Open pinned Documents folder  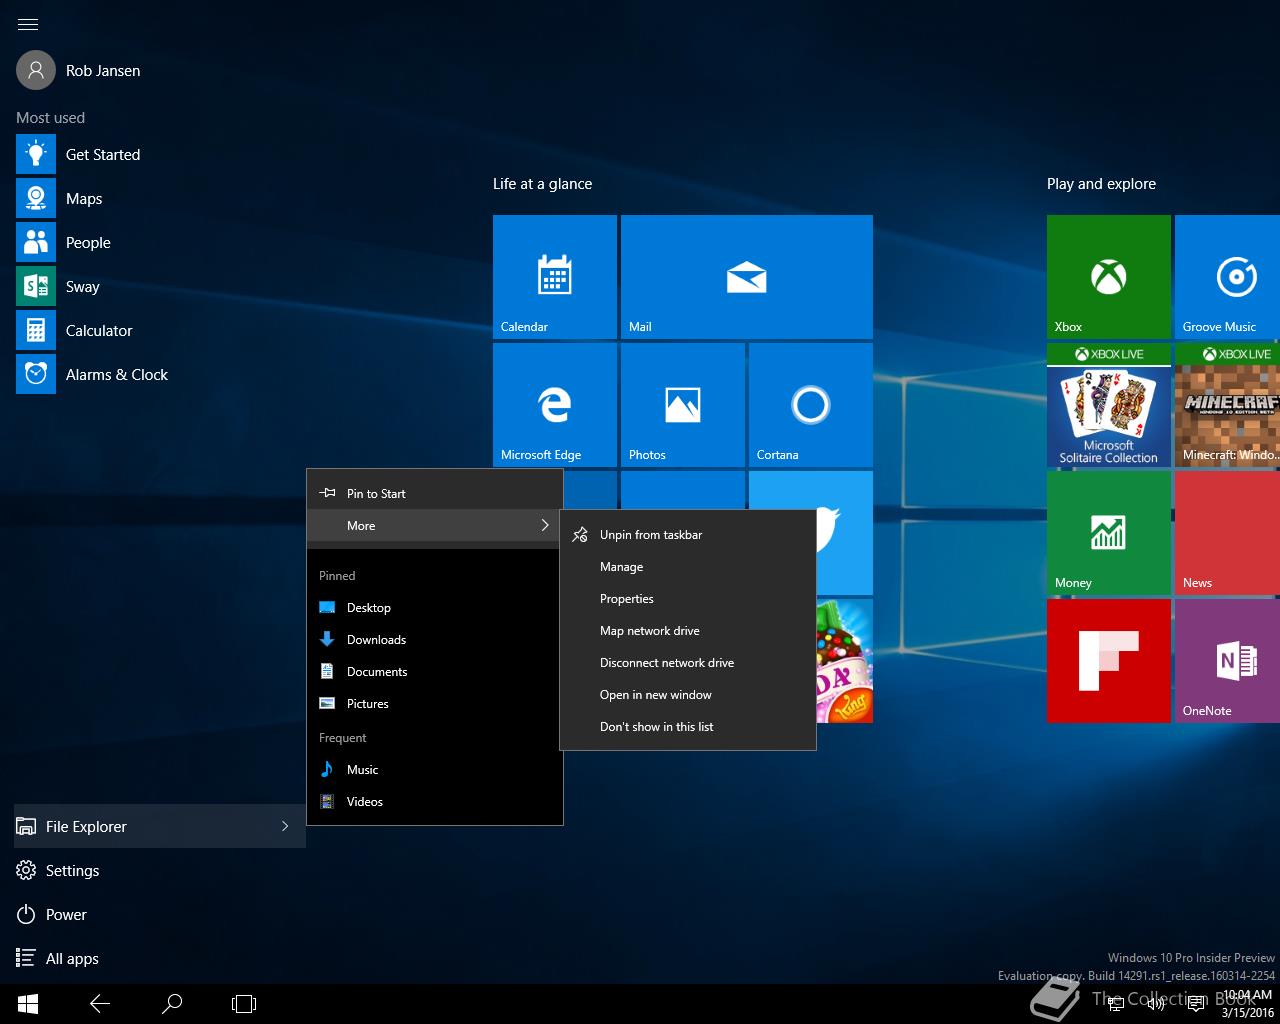pyautogui.click(x=435, y=671)
